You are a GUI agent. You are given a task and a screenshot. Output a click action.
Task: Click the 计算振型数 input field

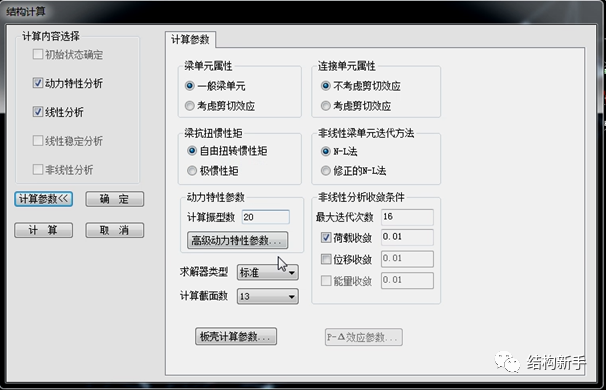pyautogui.click(x=266, y=217)
